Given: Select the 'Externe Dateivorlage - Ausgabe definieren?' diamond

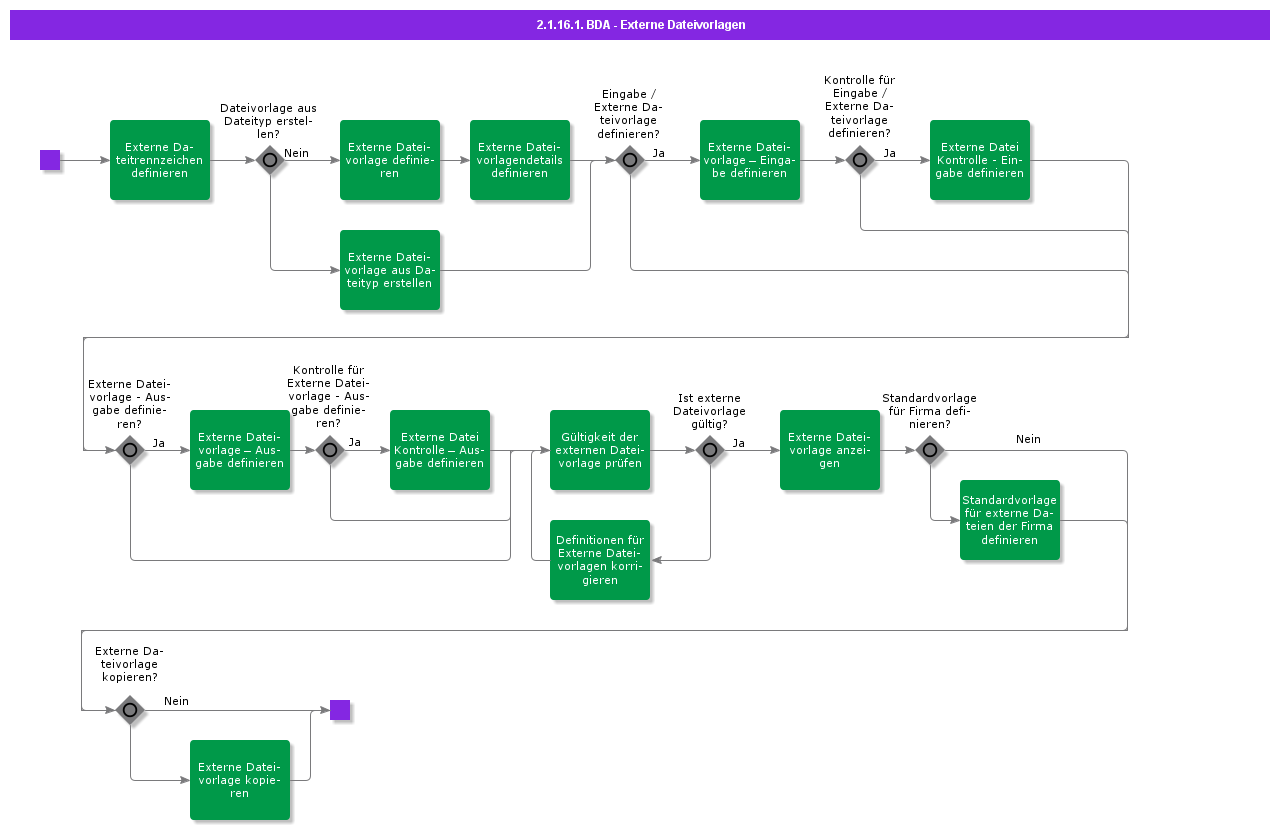Looking at the screenshot, I should coord(130,451).
